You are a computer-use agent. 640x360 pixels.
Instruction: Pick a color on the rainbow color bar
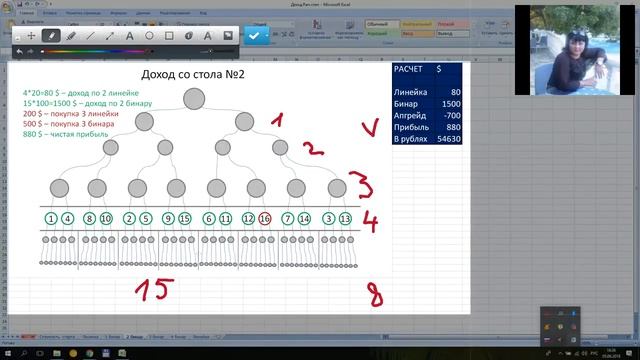pyautogui.click(x=96, y=51)
